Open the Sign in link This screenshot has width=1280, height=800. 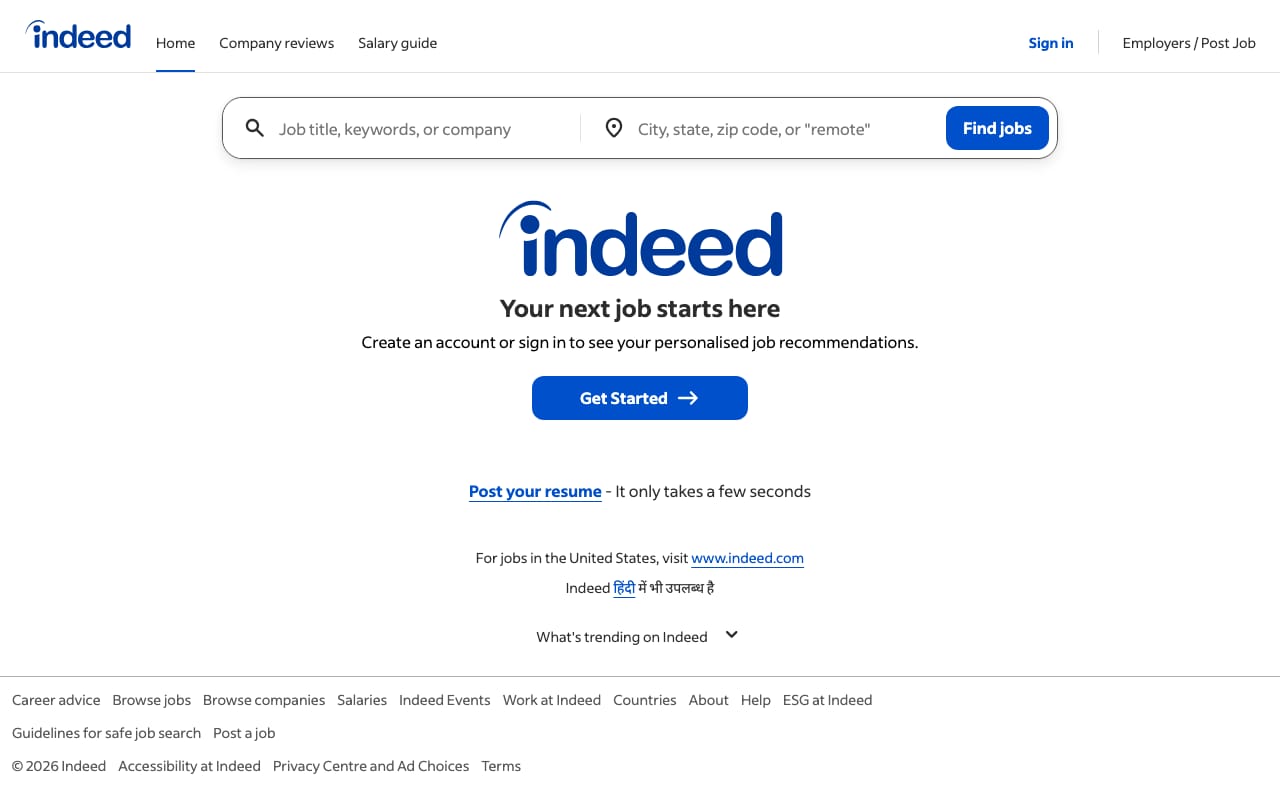coord(1050,43)
